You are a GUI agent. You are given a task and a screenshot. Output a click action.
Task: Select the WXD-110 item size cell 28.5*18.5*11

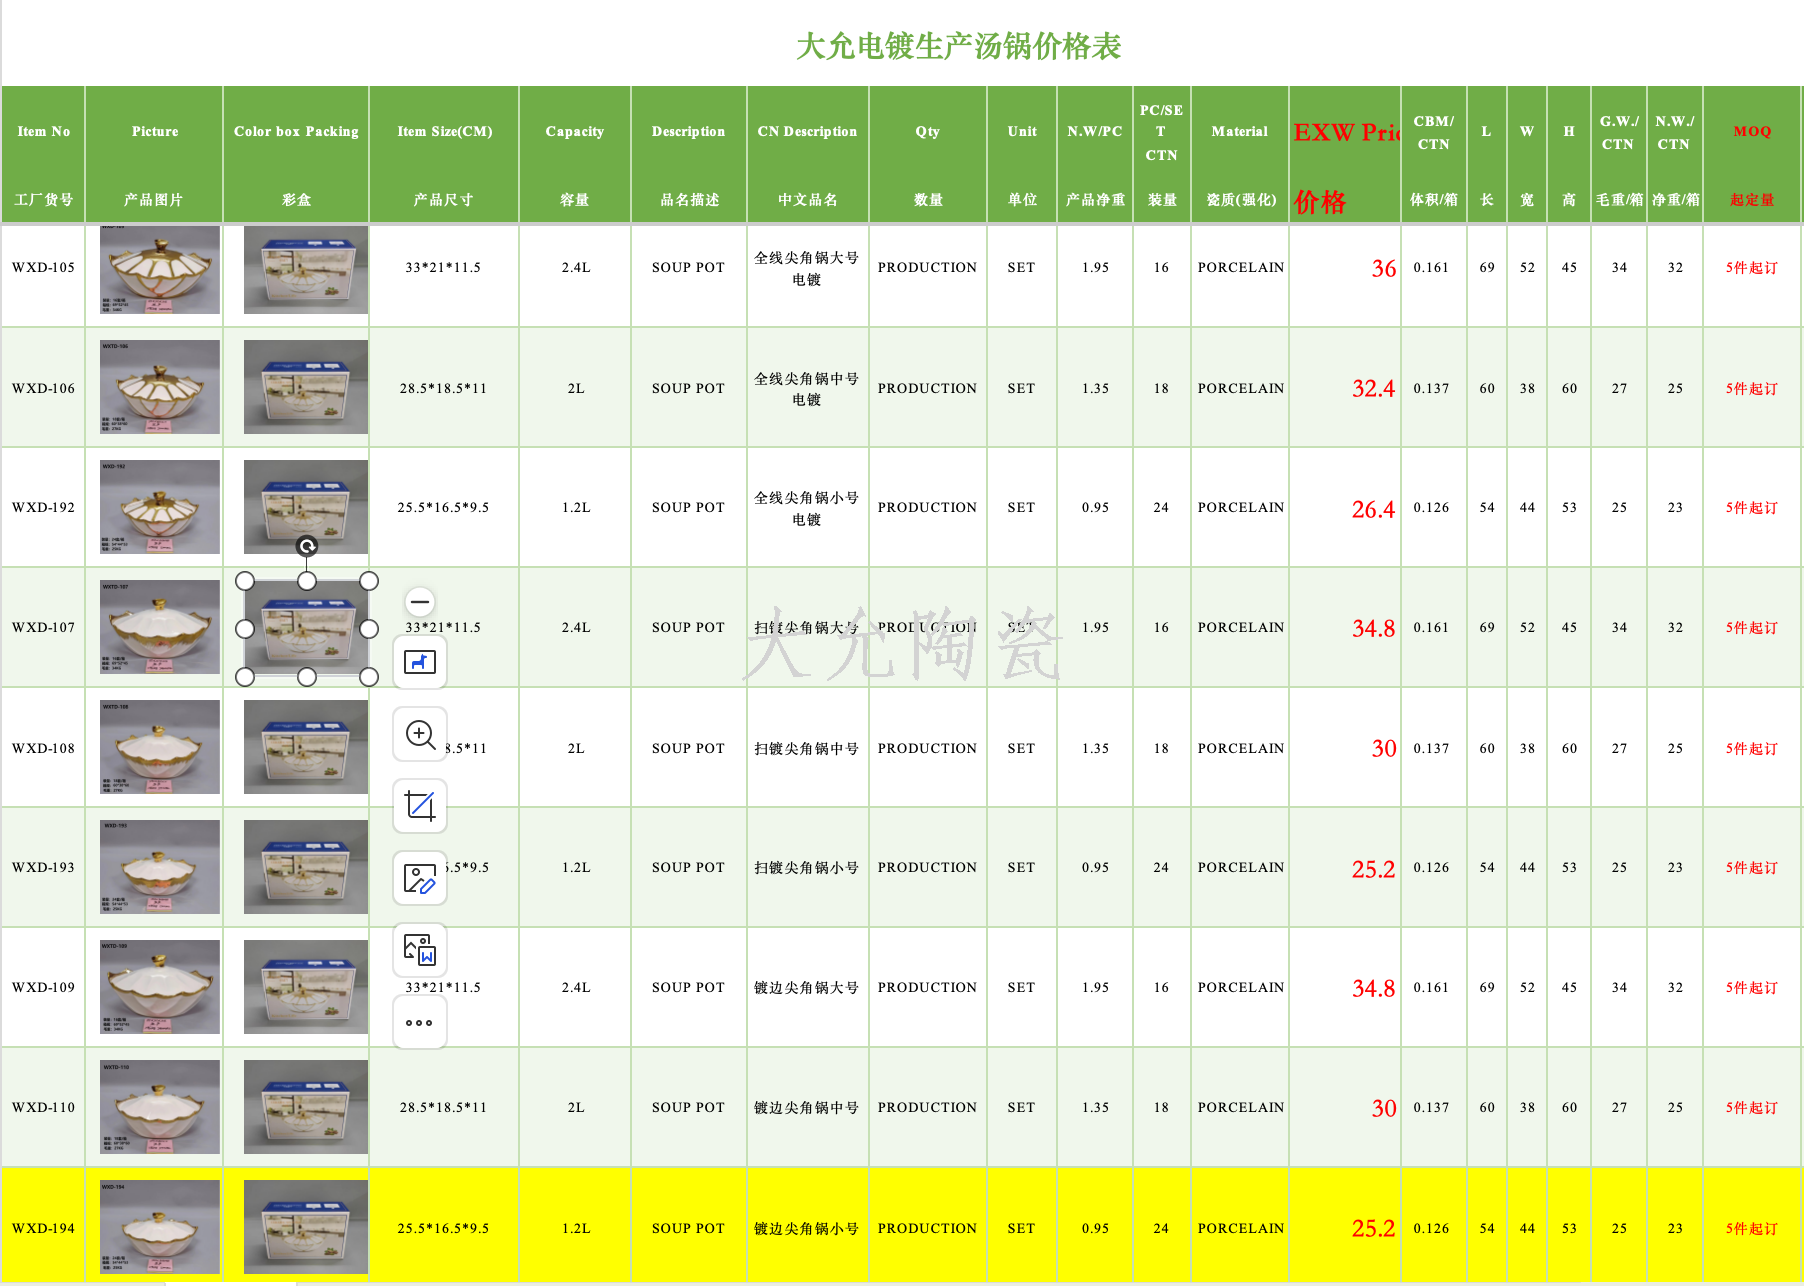click(443, 1107)
